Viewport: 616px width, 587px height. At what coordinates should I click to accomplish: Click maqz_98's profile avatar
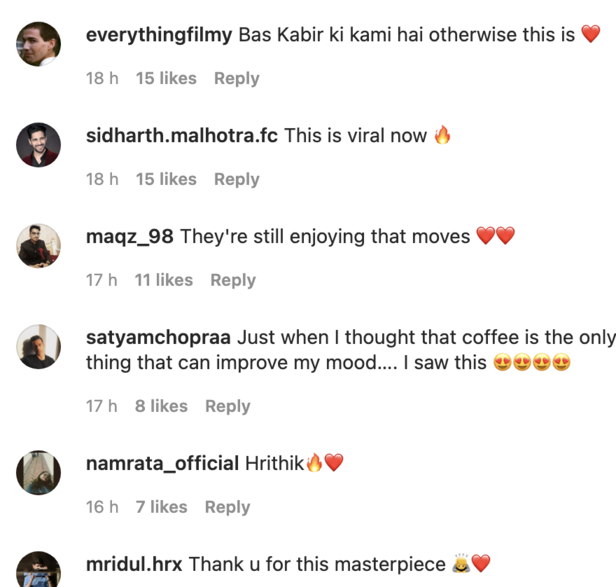coord(39,245)
